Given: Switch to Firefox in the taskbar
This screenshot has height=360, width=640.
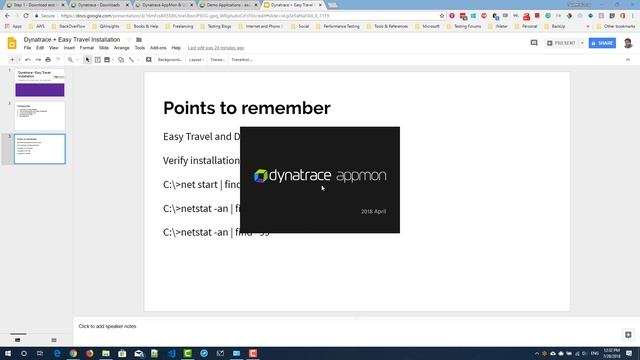Looking at the screenshot, I should point(89,353).
